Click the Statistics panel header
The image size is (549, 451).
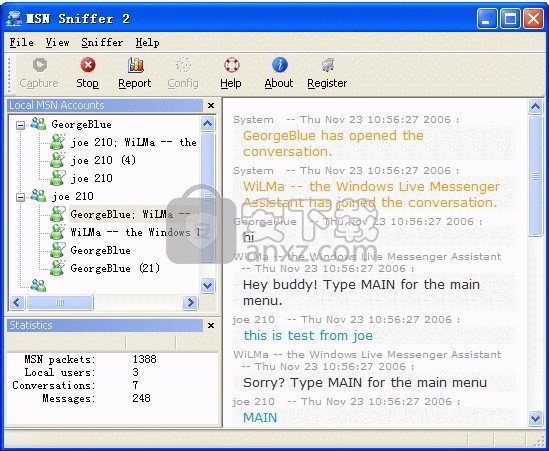click(105, 325)
